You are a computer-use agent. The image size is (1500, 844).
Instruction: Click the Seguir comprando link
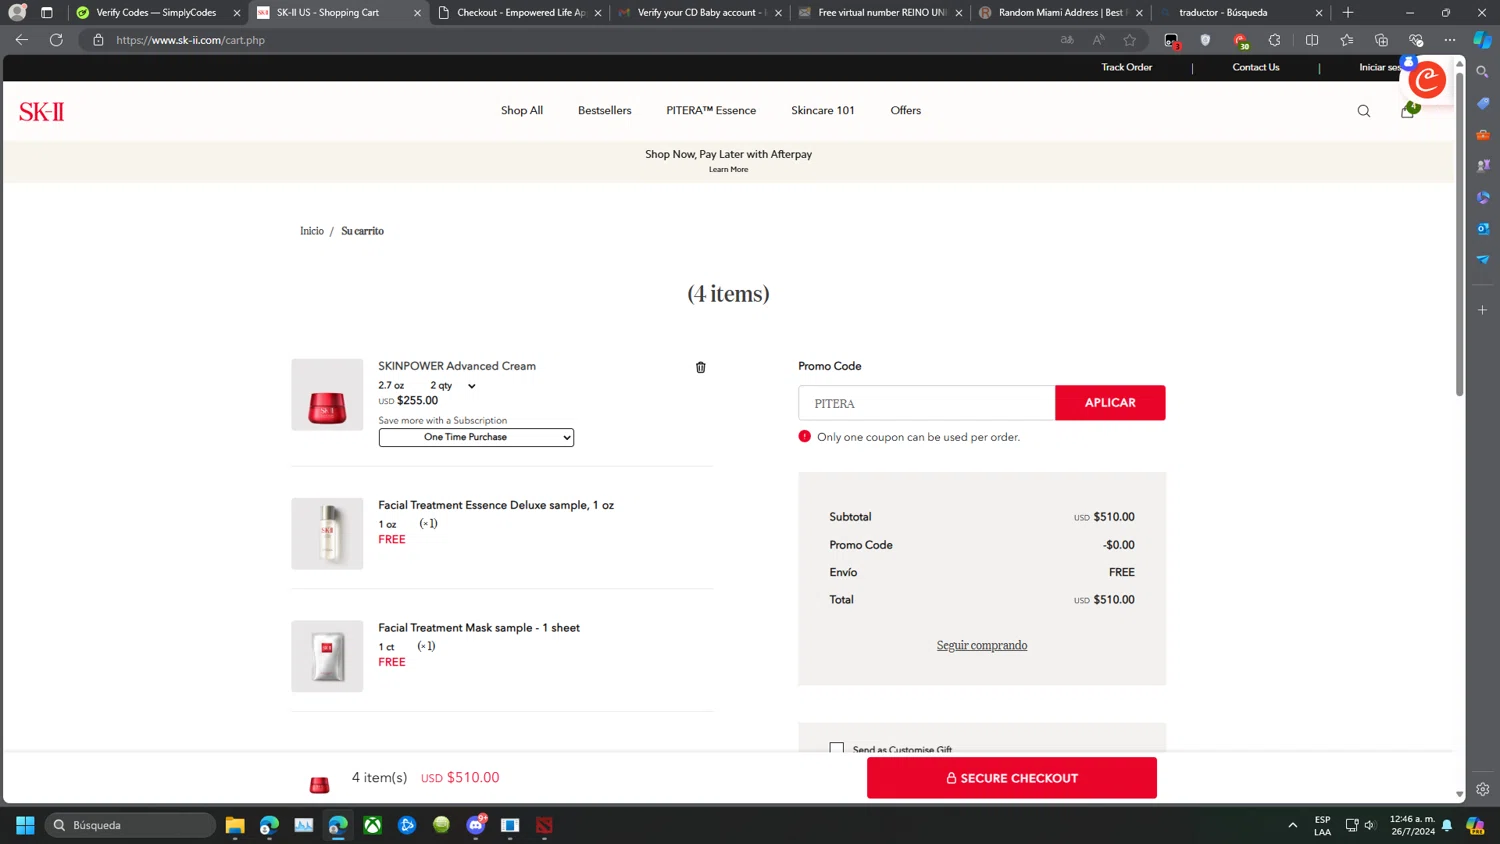[x=982, y=645]
